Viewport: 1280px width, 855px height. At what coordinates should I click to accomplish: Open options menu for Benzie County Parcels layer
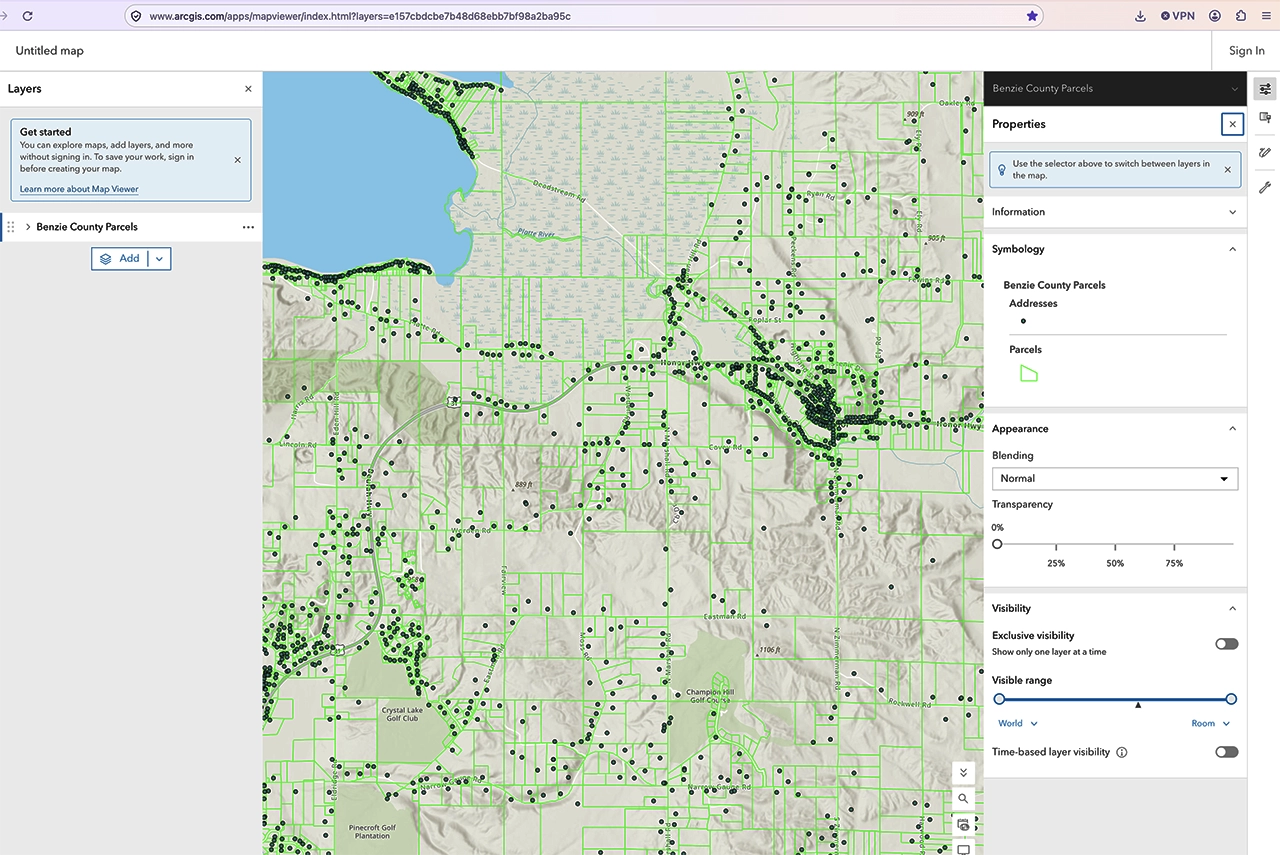[x=248, y=227]
